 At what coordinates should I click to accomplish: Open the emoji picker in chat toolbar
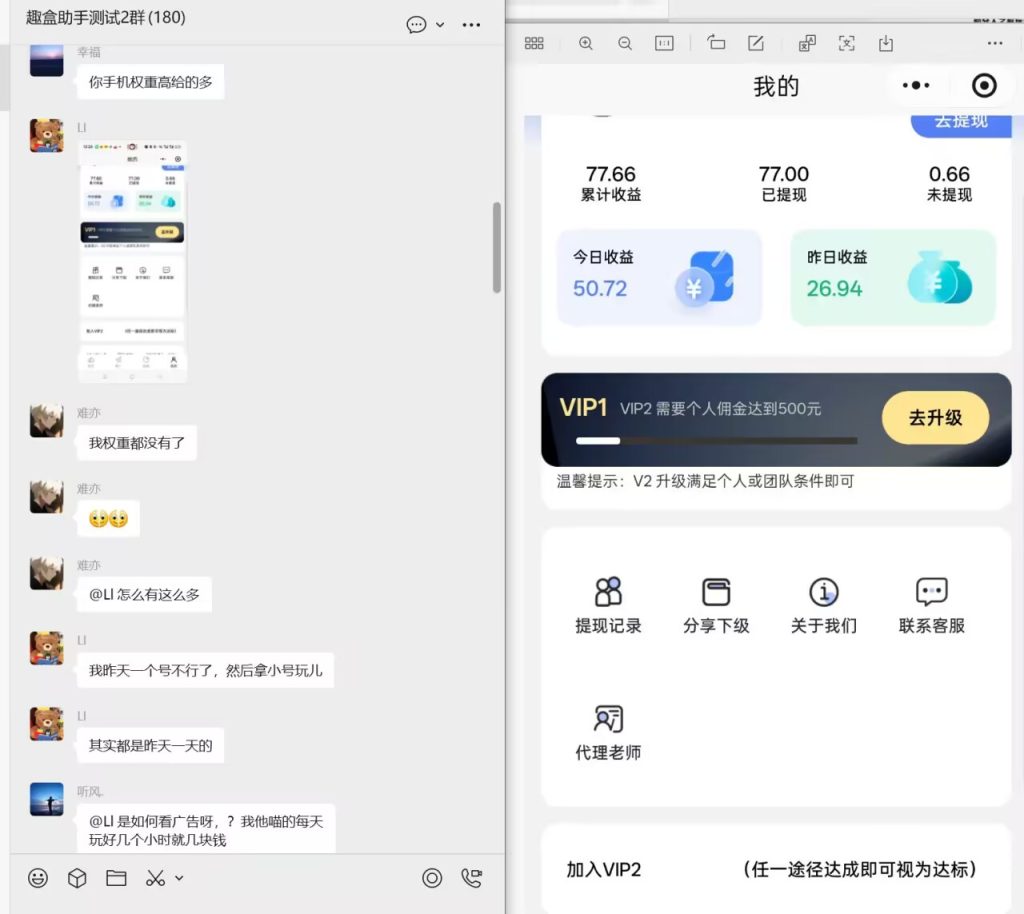point(38,878)
